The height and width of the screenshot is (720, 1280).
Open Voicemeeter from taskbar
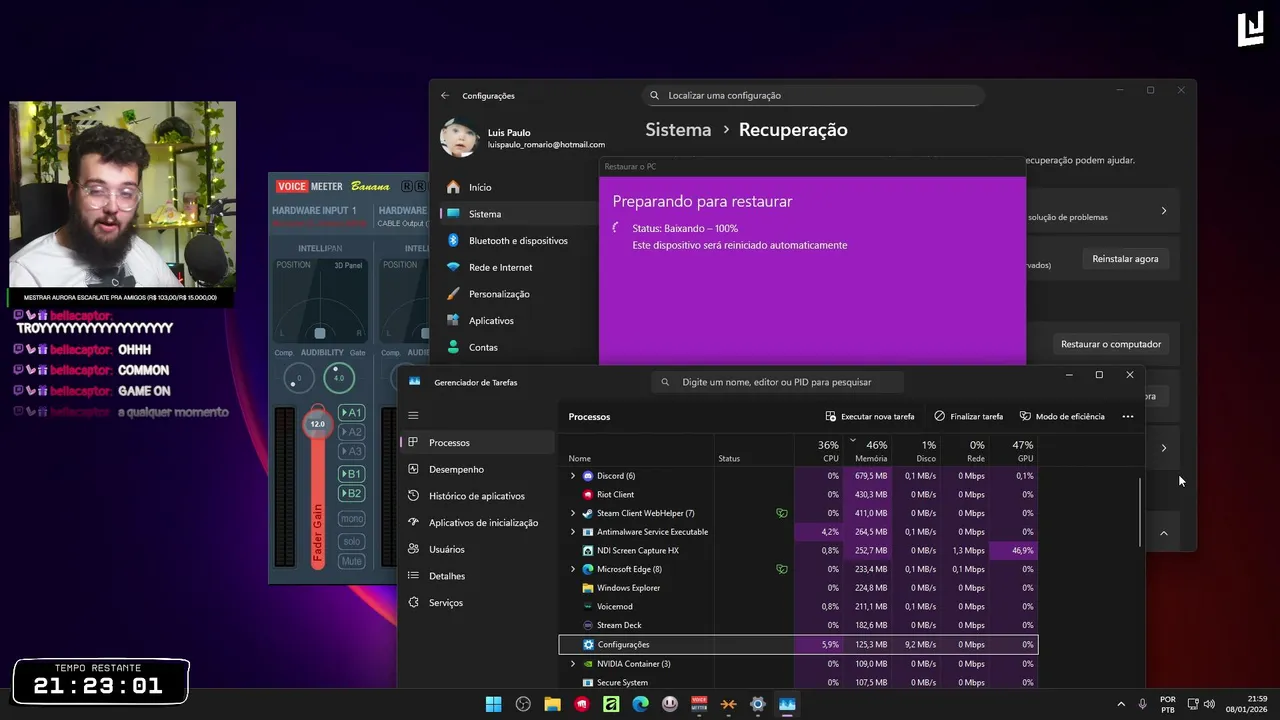point(699,704)
